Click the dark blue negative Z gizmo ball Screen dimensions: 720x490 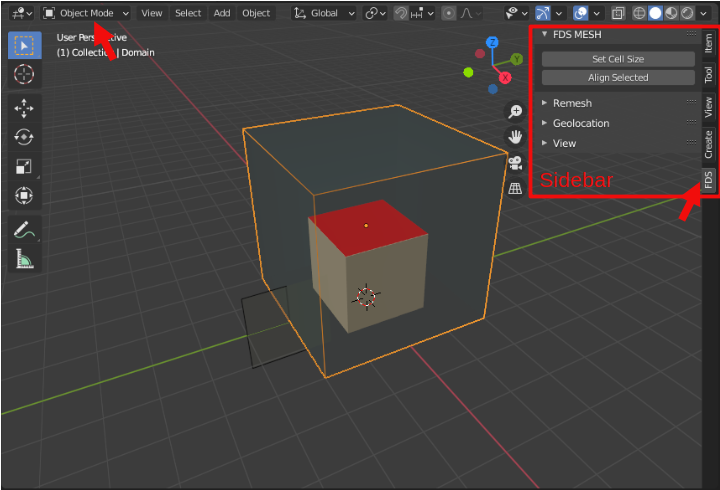point(493,89)
